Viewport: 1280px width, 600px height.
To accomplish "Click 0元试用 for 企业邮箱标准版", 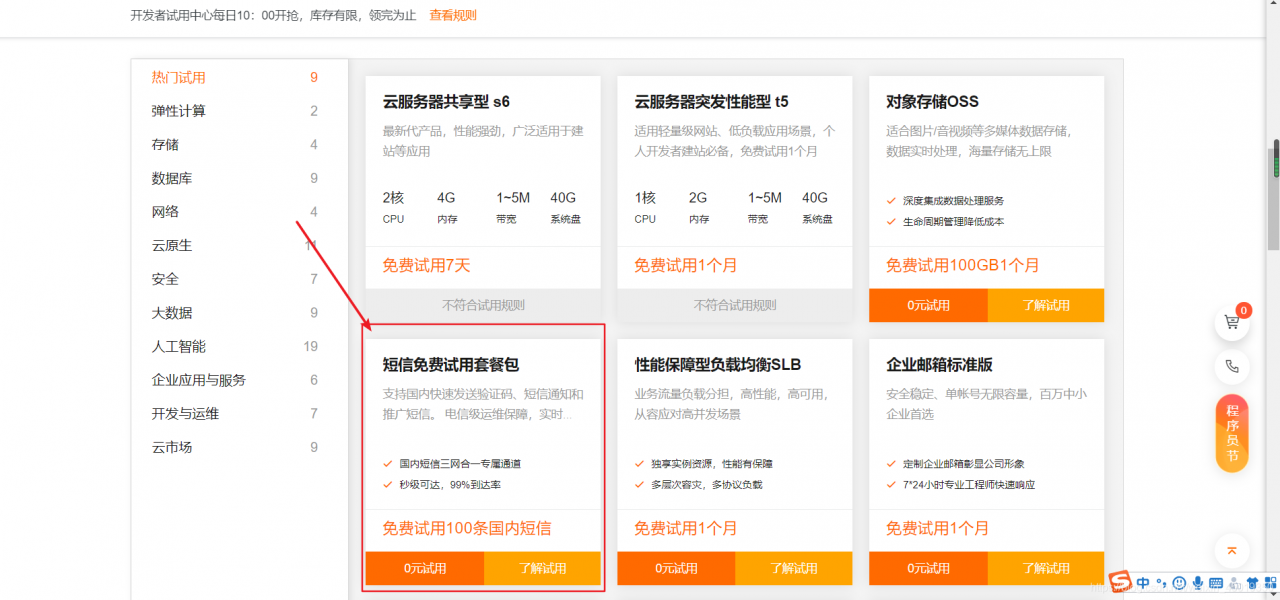I will [x=928, y=568].
